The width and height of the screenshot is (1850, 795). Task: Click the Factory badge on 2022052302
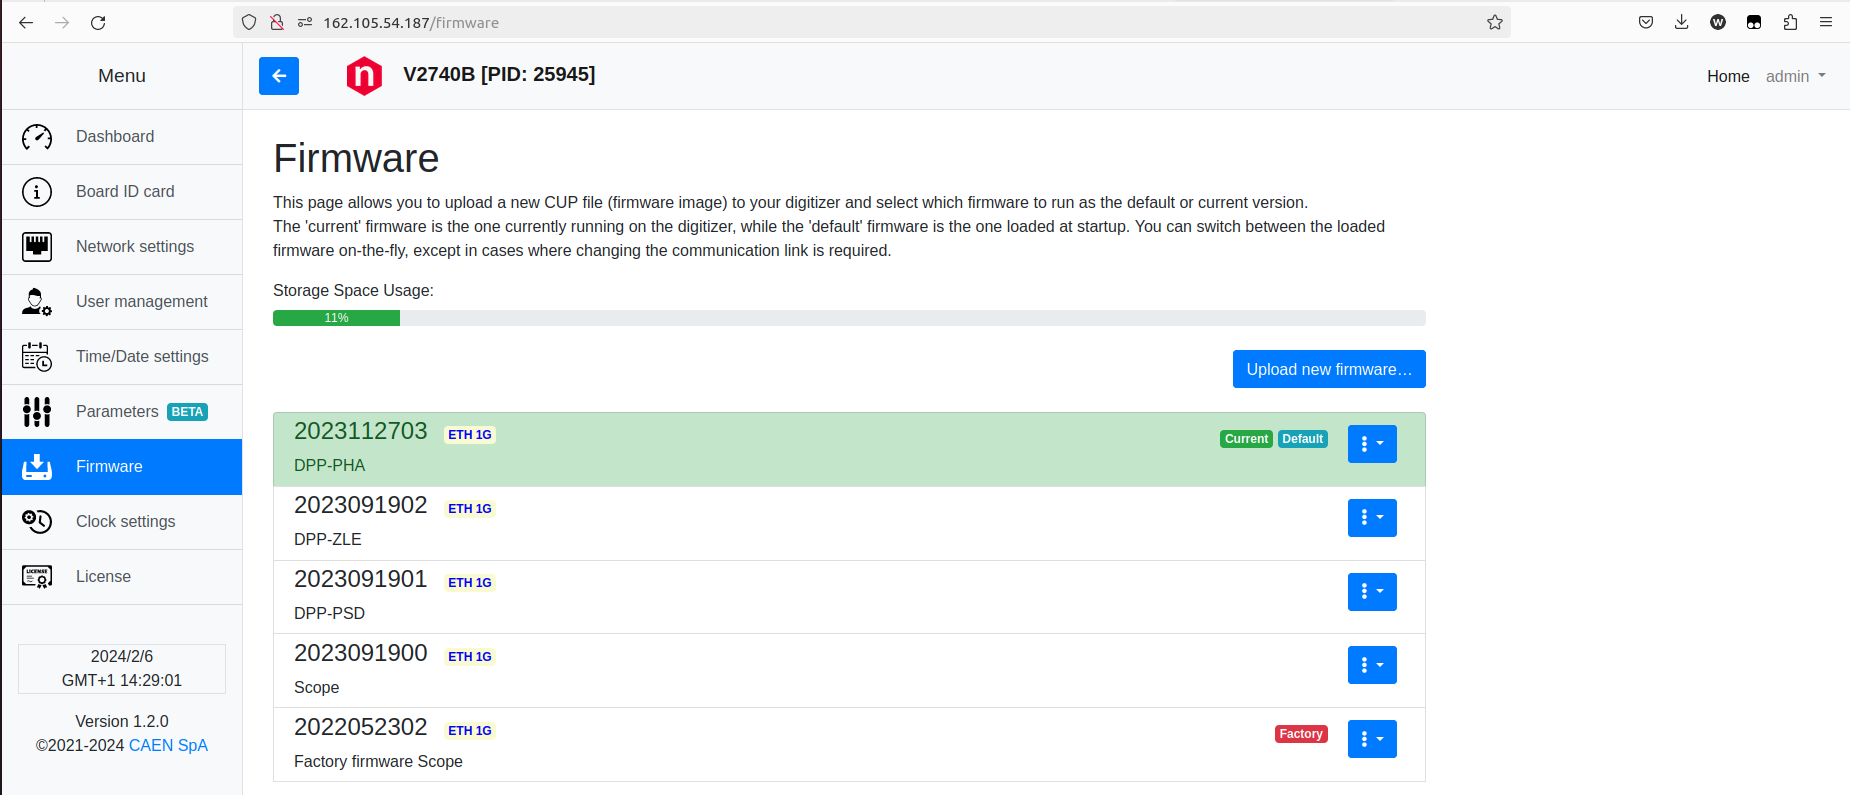[x=1301, y=734]
